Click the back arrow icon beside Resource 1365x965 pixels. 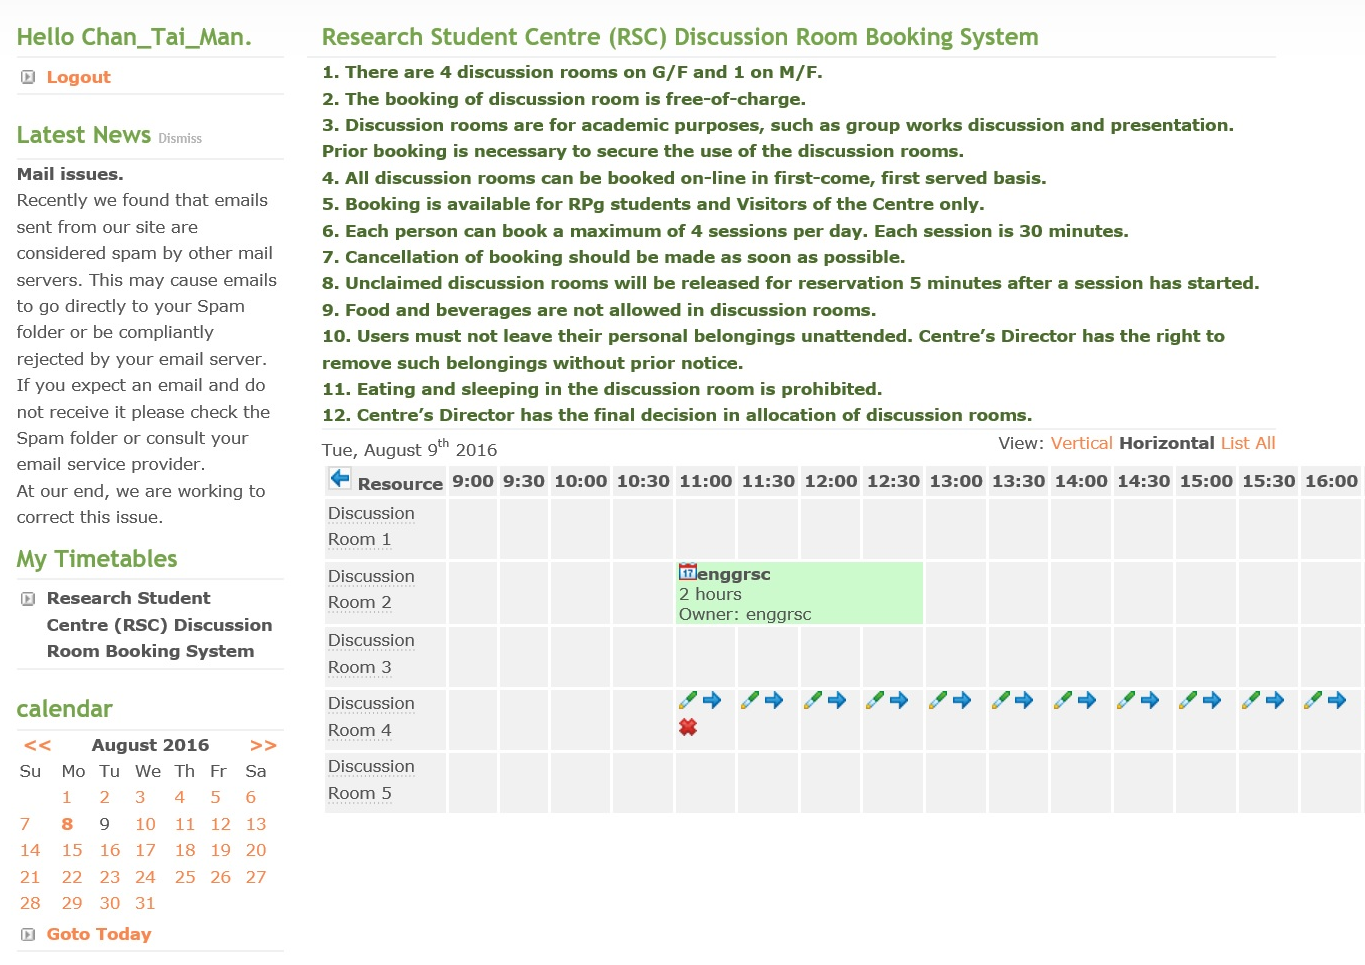point(340,478)
